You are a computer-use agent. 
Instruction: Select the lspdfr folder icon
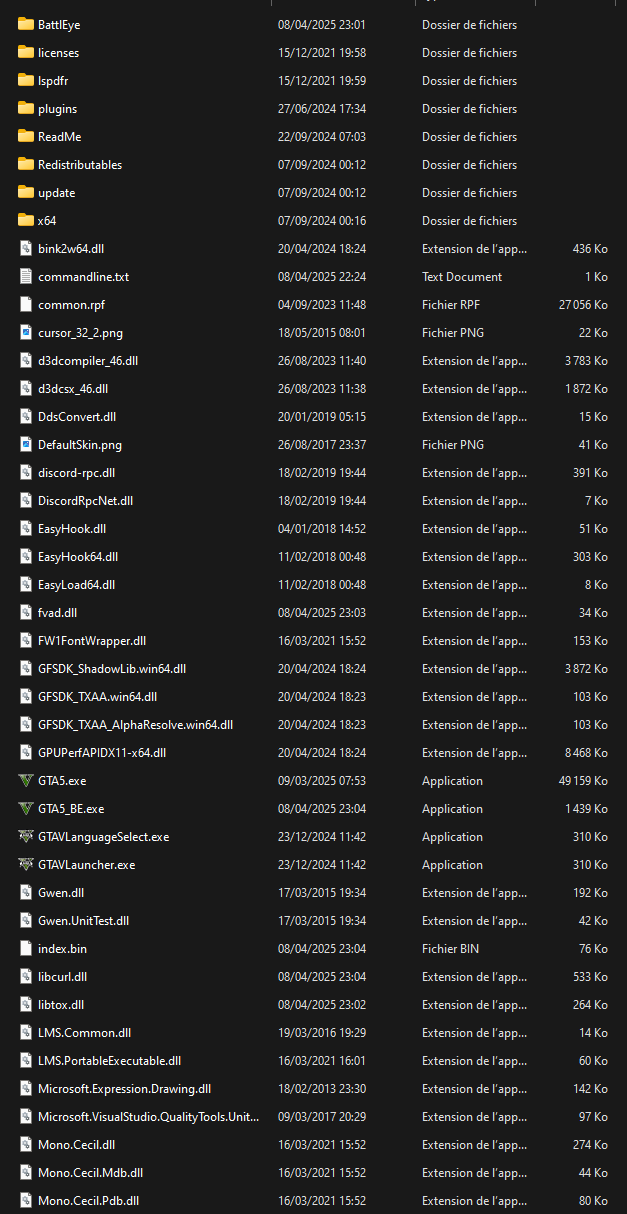[x=26, y=80]
